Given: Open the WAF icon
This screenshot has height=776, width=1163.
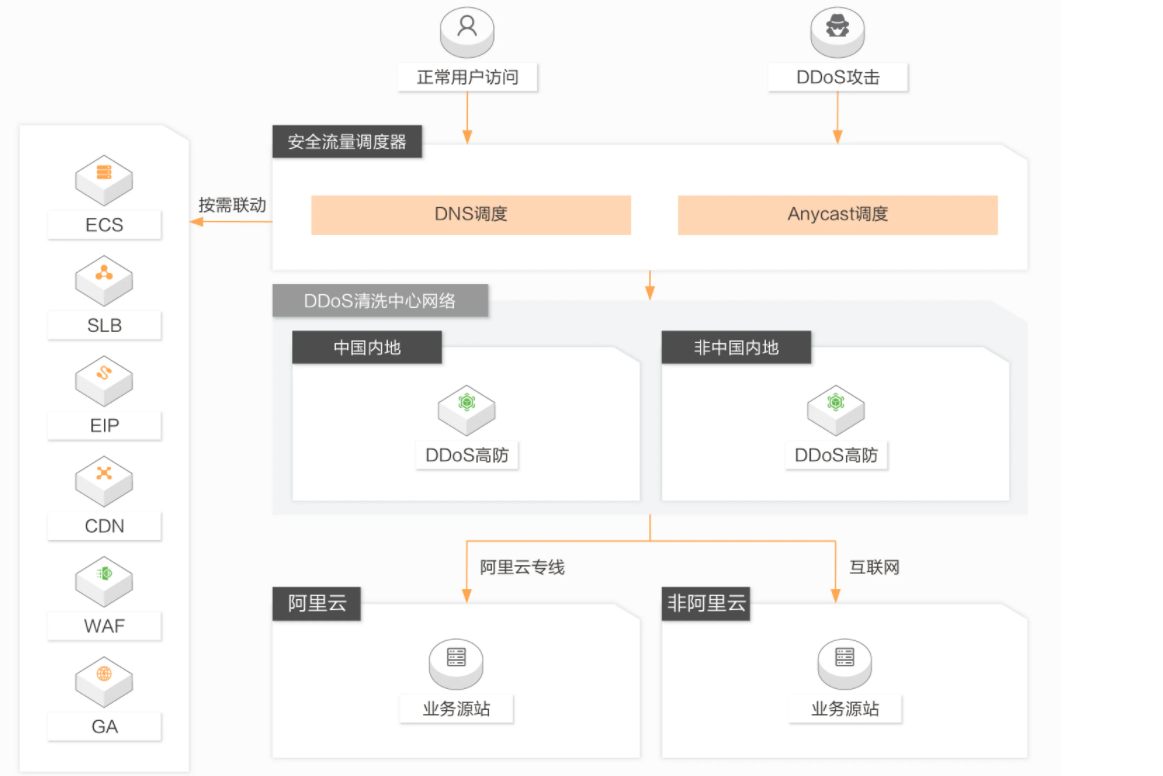Looking at the screenshot, I should click(x=104, y=581).
